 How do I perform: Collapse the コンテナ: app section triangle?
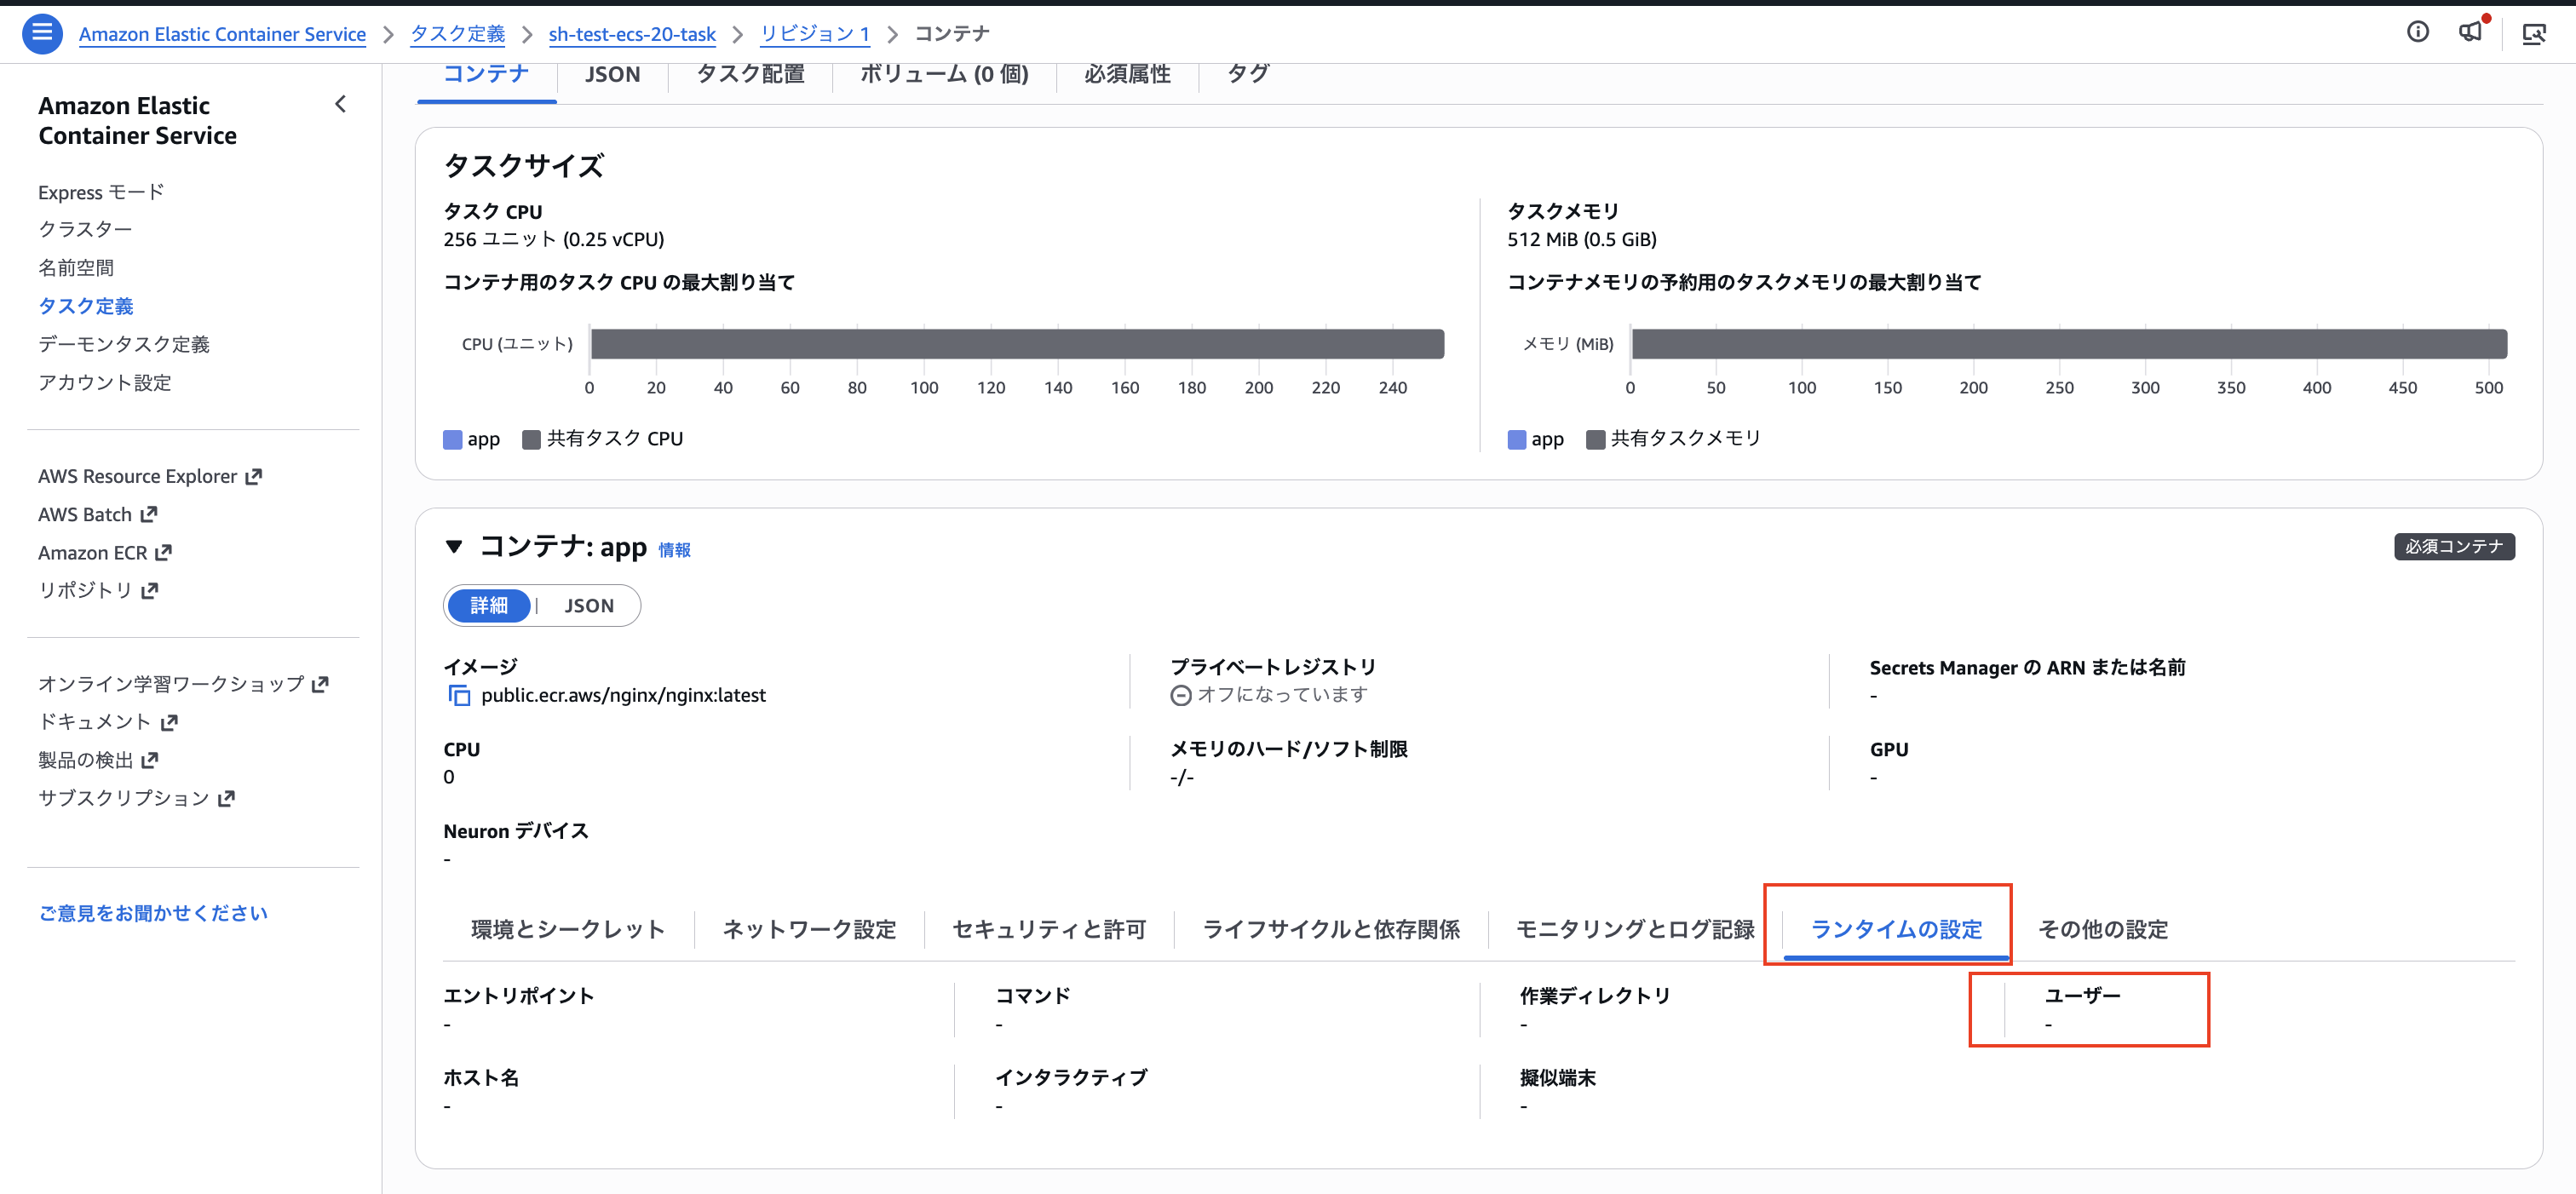pos(454,546)
